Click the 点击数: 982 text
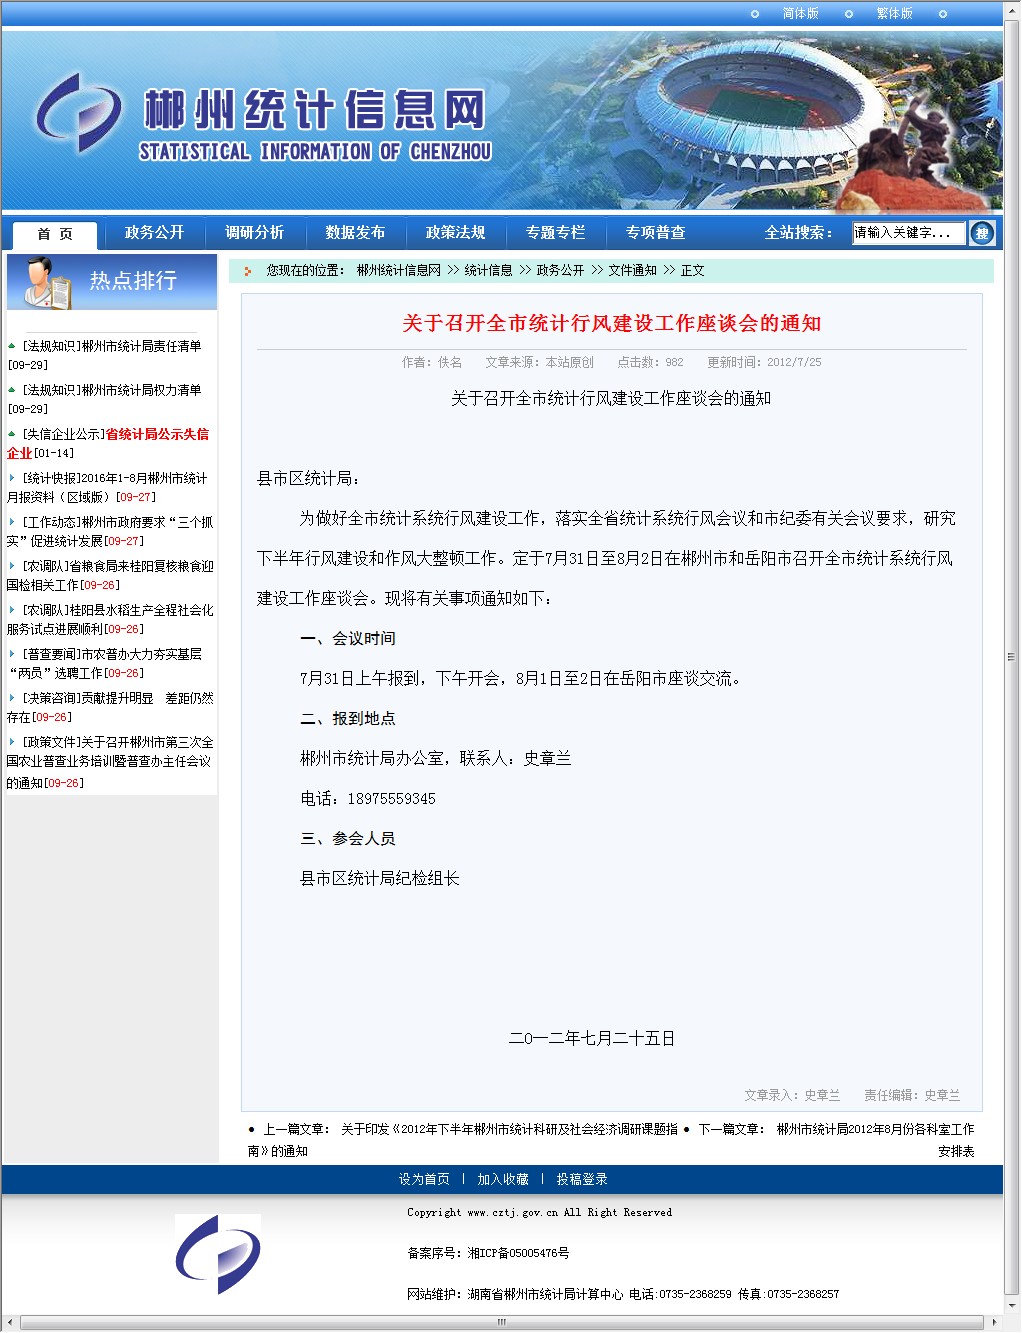The width and height of the screenshot is (1022, 1333). (x=650, y=362)
